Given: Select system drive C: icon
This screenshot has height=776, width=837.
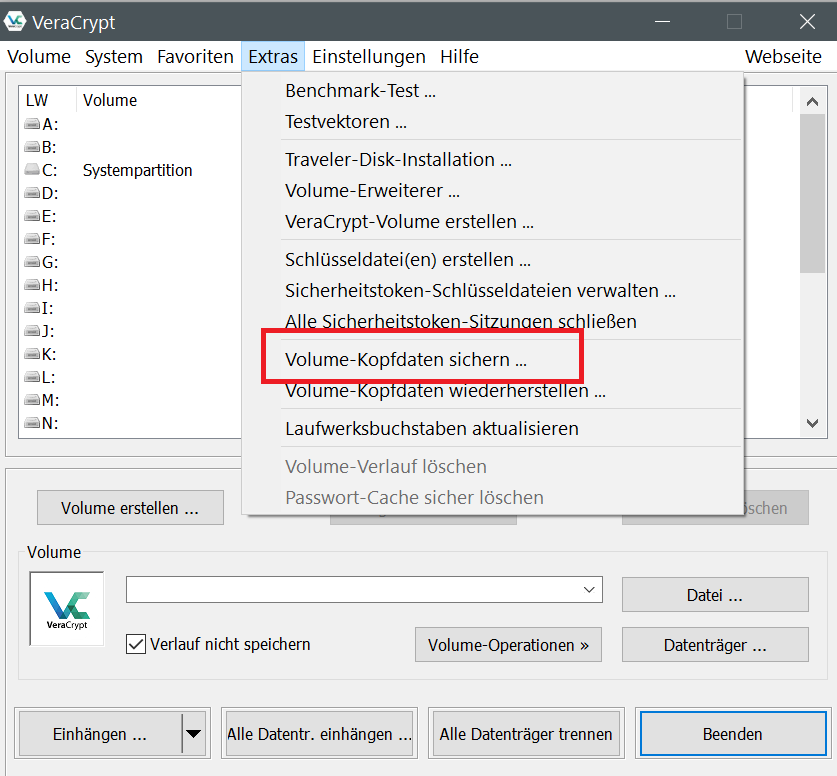Looking at the screenshot, I should click(32, 170).
